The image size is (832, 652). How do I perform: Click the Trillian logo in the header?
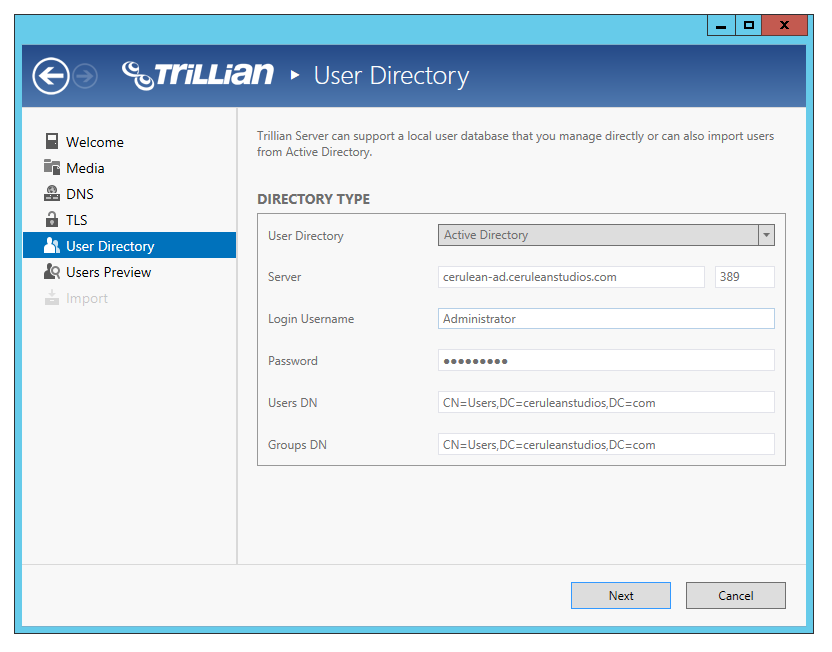click(x=197, y=73)
